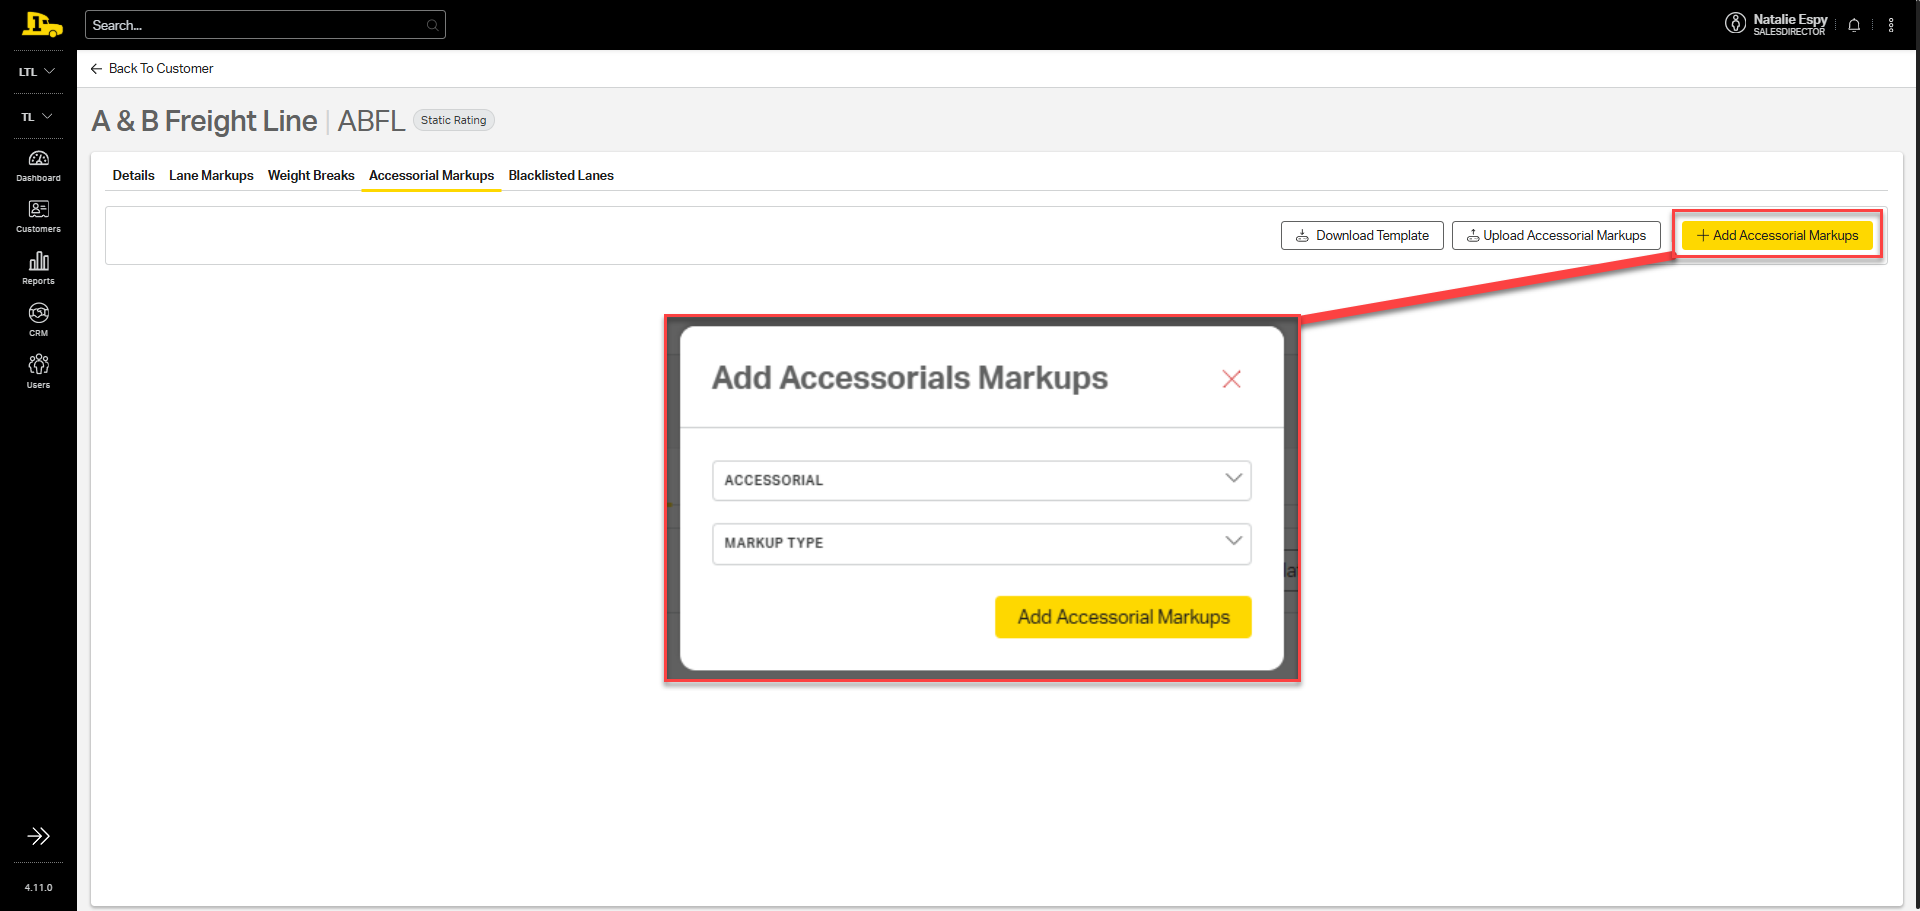The width and height of the screenshot is (1920, 911).
Task: Open the ACCESSORIAL dropdown
Action: coord(981,480)
